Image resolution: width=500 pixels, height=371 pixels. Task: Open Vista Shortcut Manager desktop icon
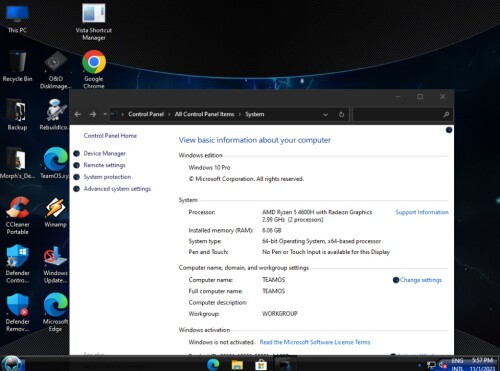pyautogui.click(x=94, y=22)
